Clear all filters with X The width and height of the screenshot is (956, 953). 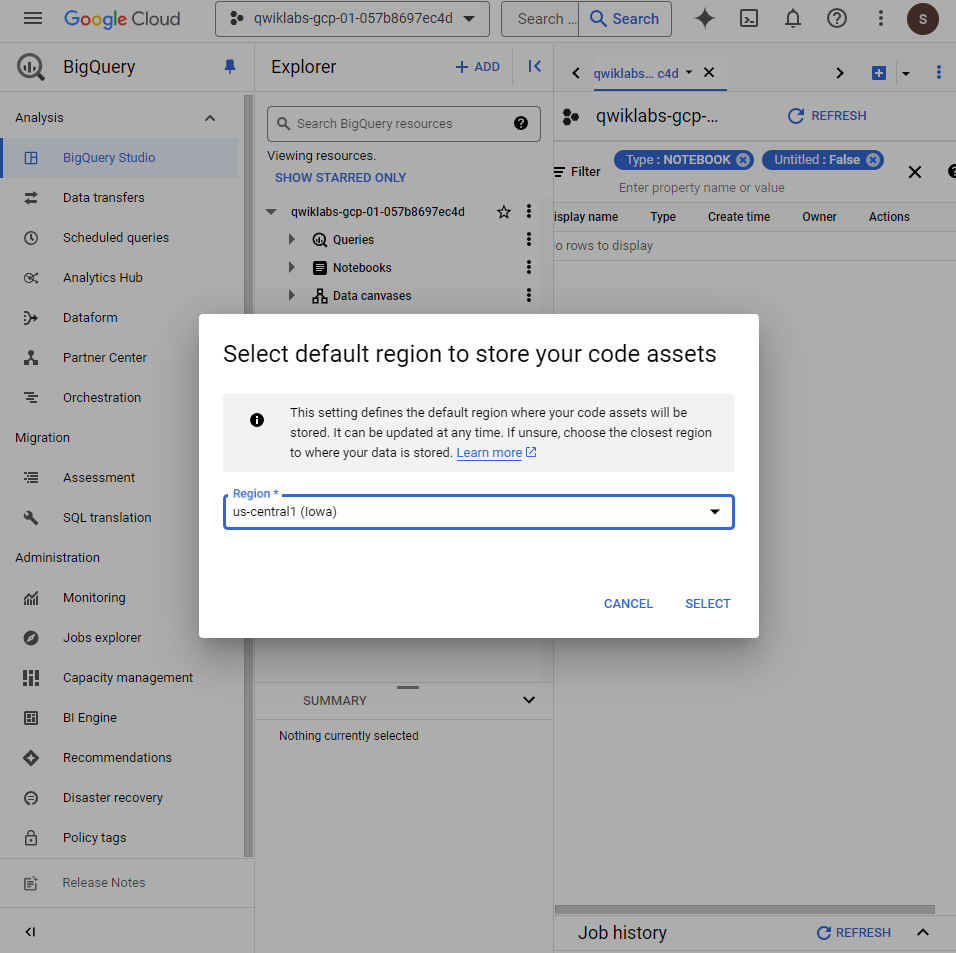coord(915,172)
